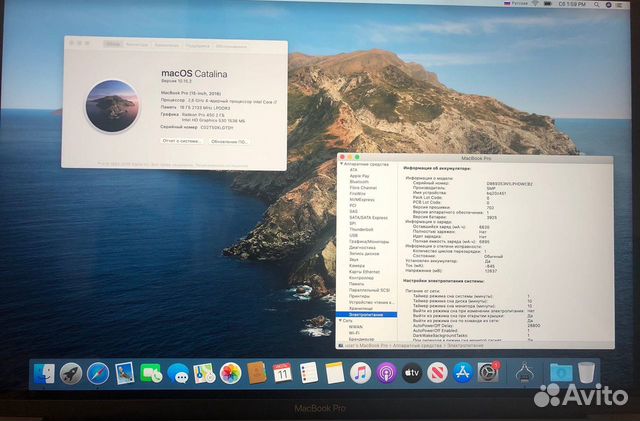Screen dimensions: 640x421
Task: Open Finder from the Dock
Action: pyautogui.click(x=44, y=373)
